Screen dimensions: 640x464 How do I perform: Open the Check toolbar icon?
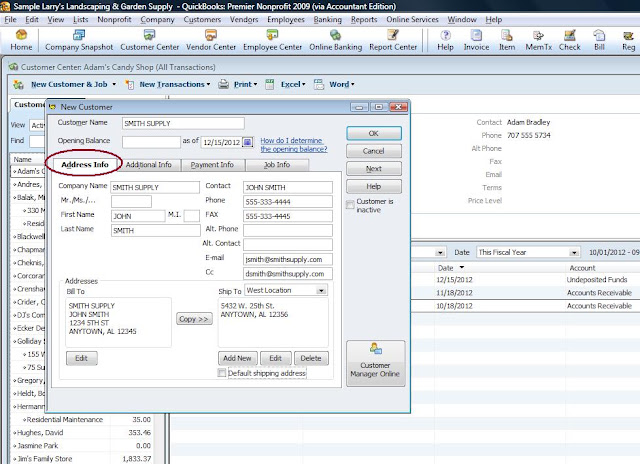(569, 40)
